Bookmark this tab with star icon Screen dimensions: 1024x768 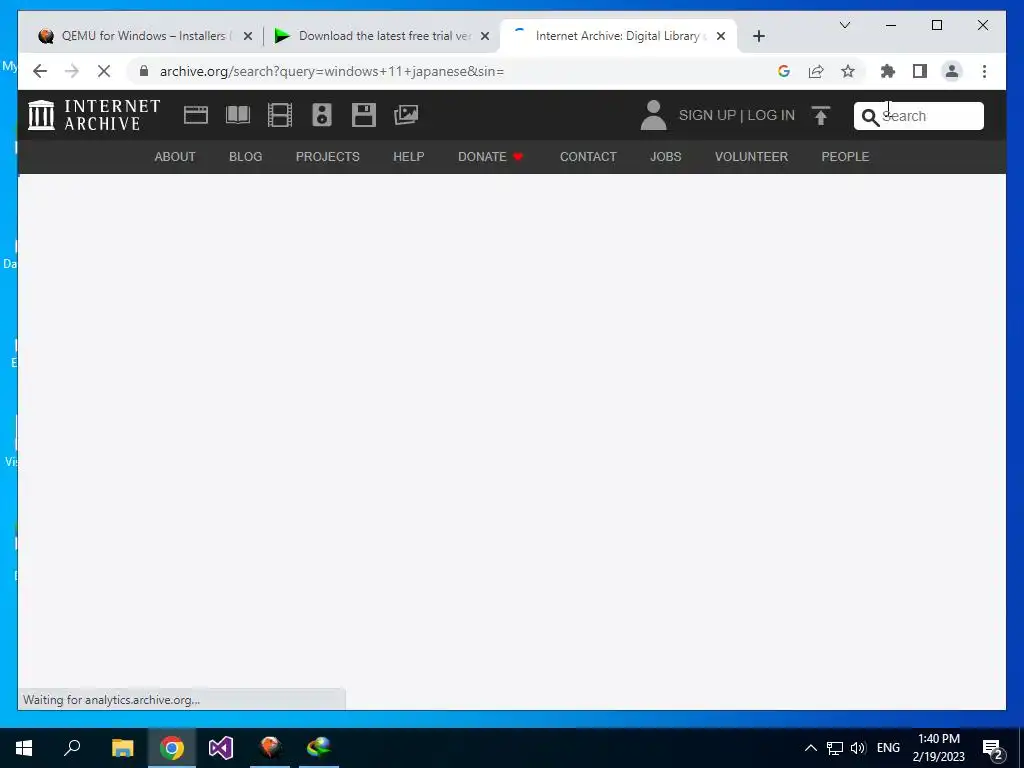point(848,71)
